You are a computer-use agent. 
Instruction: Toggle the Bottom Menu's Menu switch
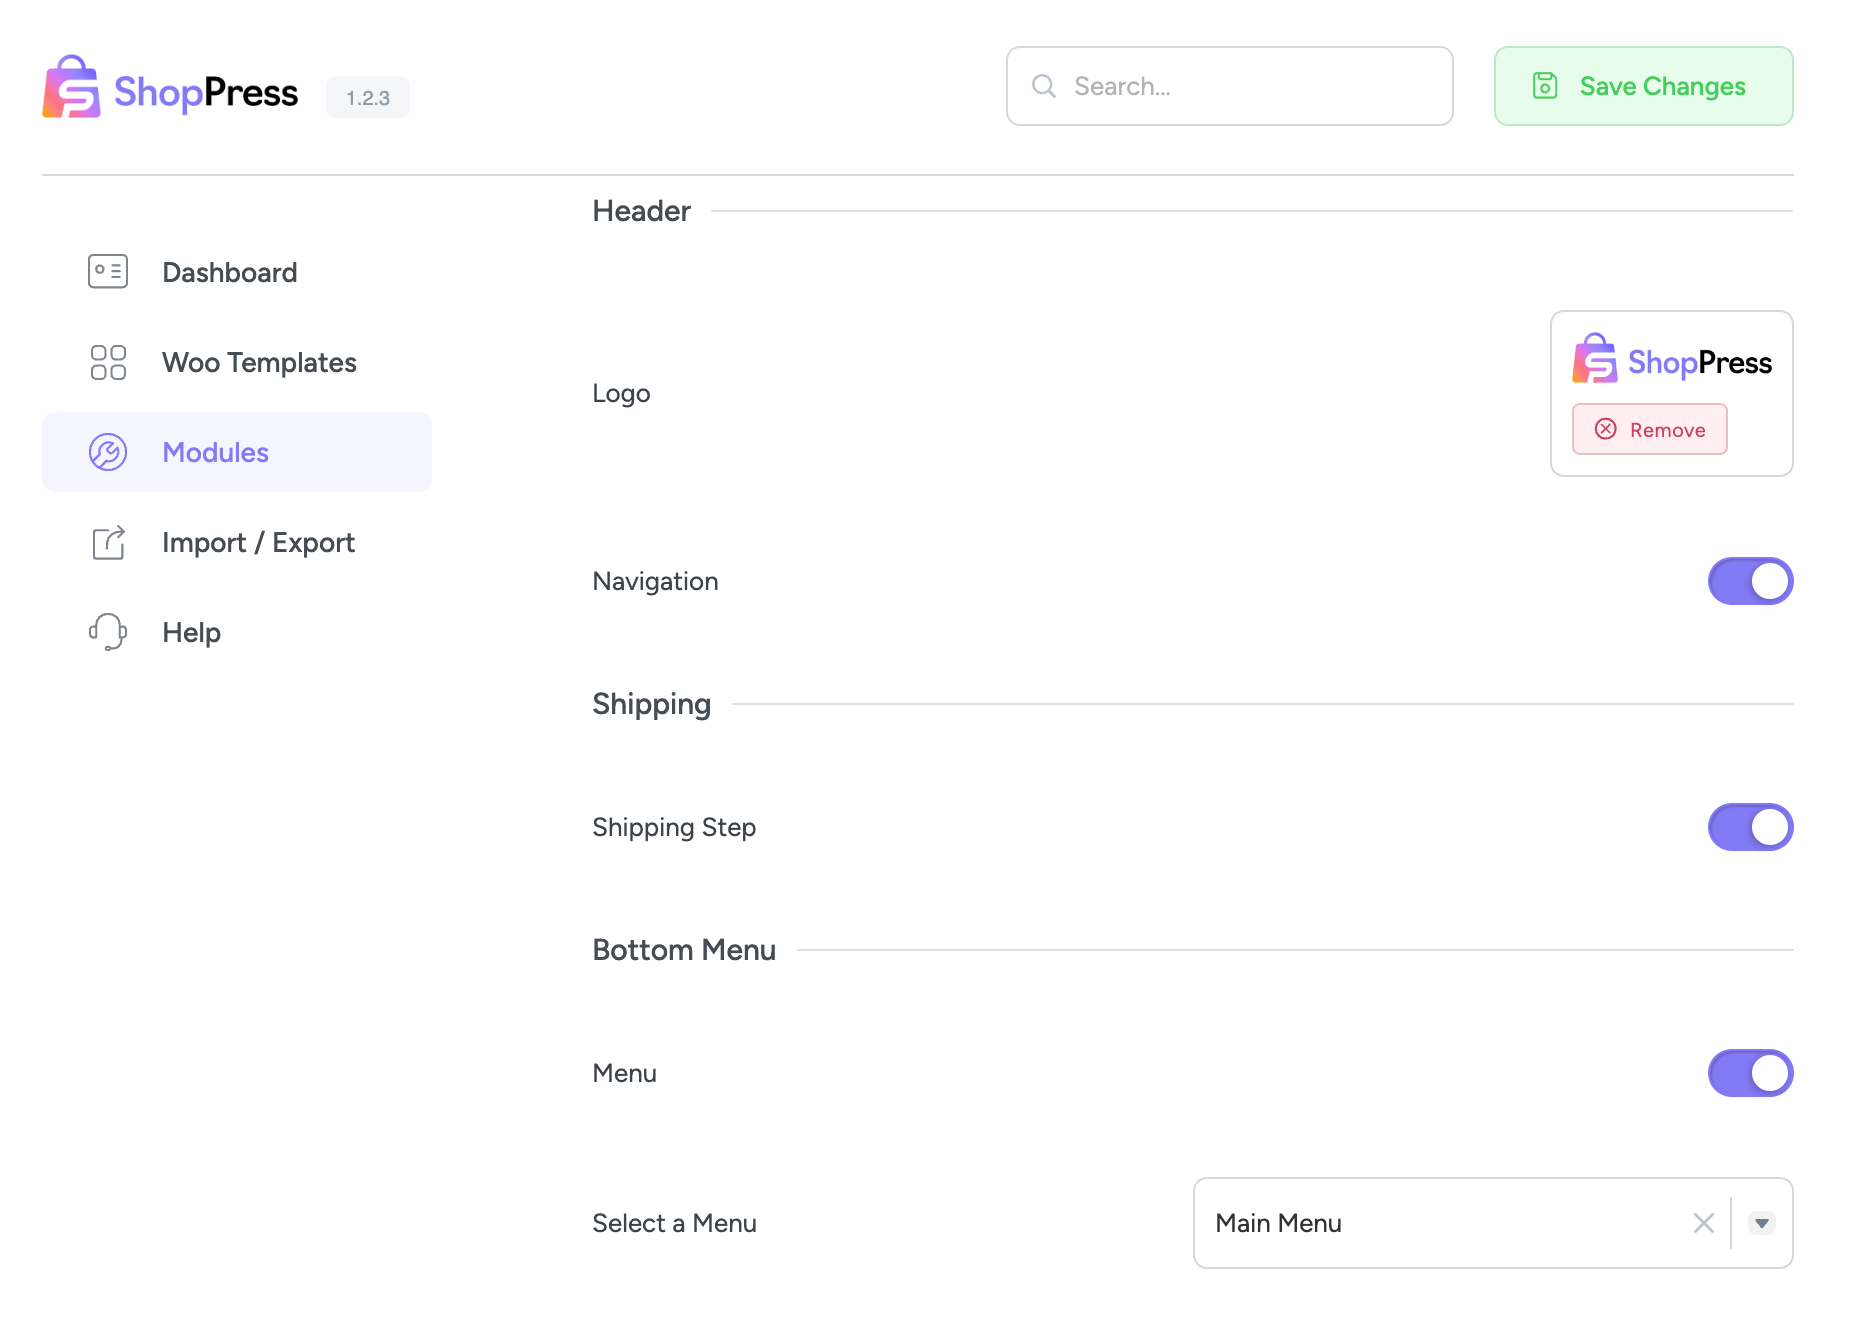coord(1750,1073)
